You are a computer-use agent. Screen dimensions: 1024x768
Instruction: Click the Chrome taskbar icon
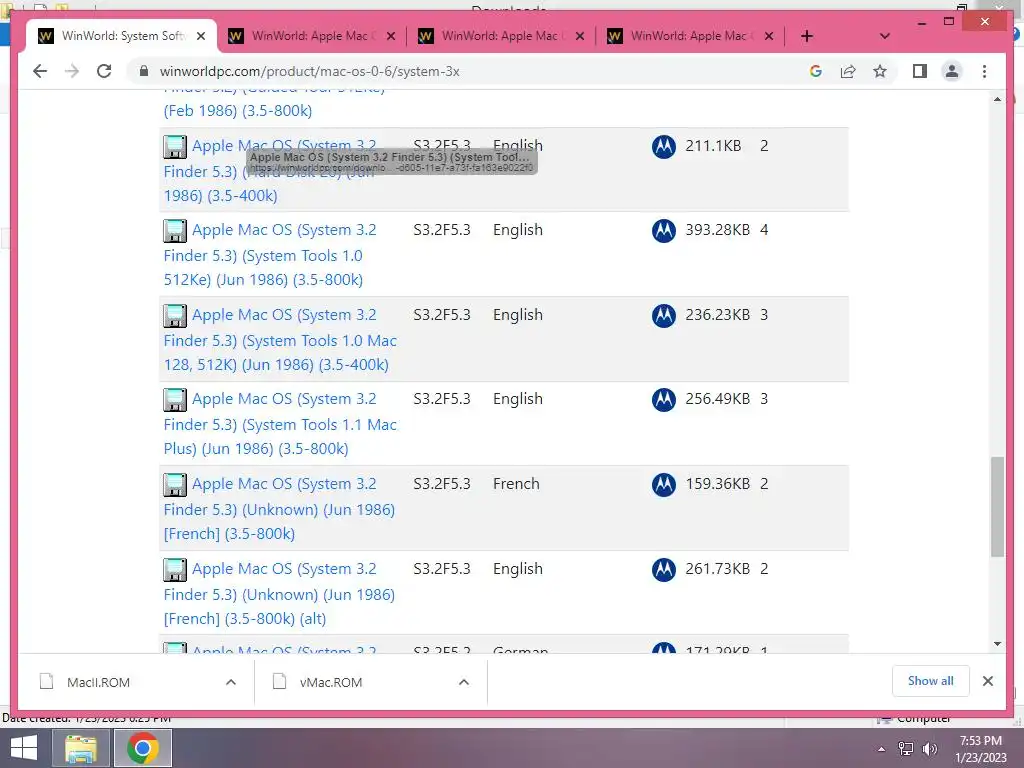point(143,748)
